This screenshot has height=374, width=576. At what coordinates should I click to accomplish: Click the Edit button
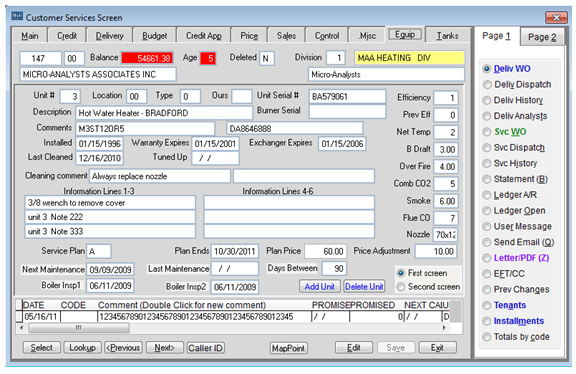pyautogui.click(x=353, y=348)
